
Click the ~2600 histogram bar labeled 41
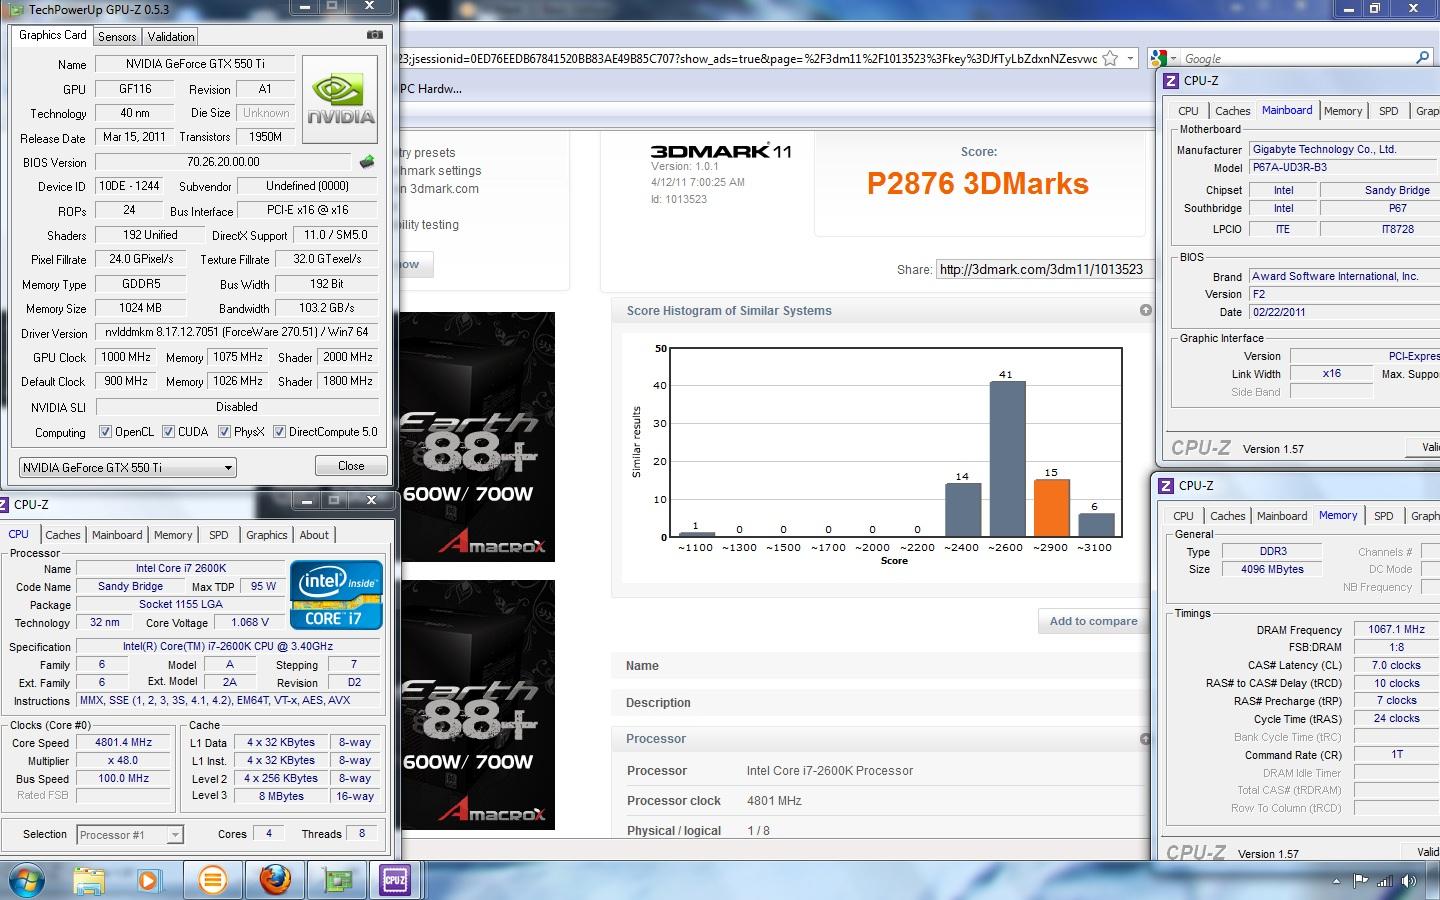1007,459
